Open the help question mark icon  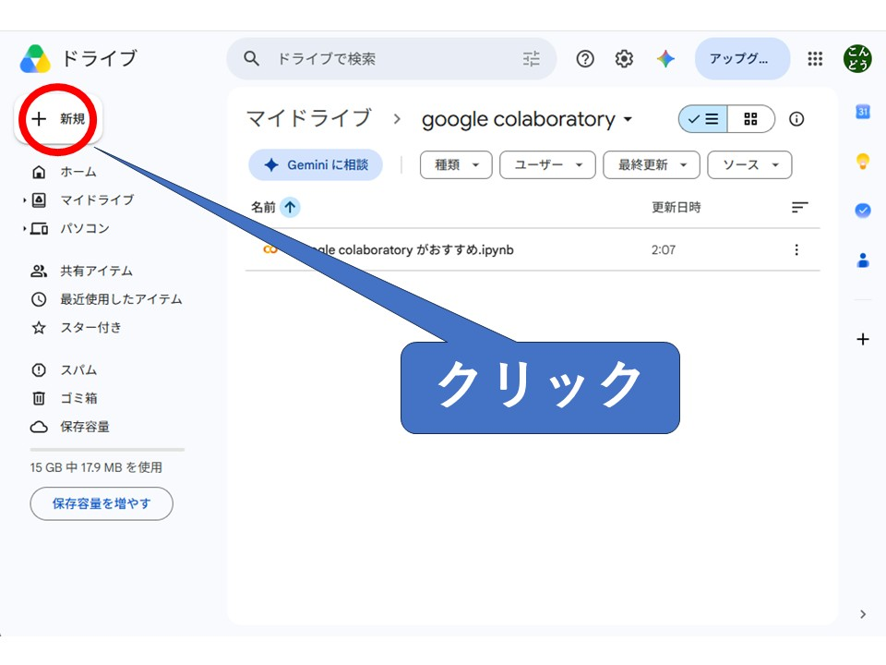(585, 58)
